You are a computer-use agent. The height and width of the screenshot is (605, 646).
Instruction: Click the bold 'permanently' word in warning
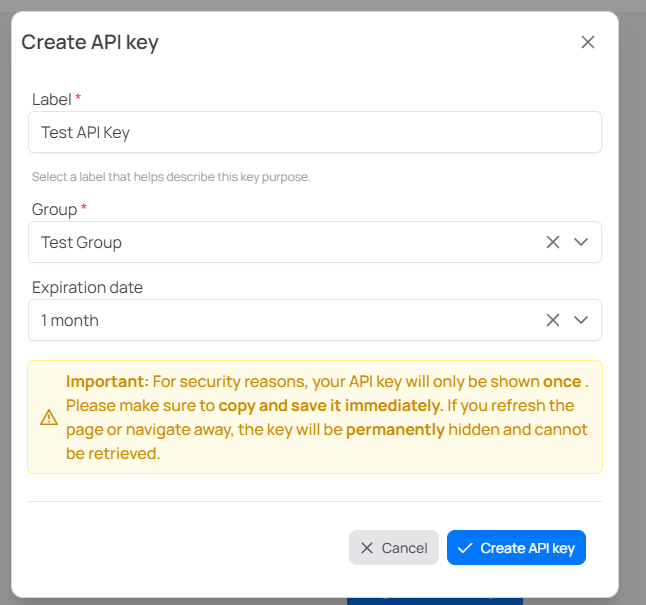coord(394,429)
